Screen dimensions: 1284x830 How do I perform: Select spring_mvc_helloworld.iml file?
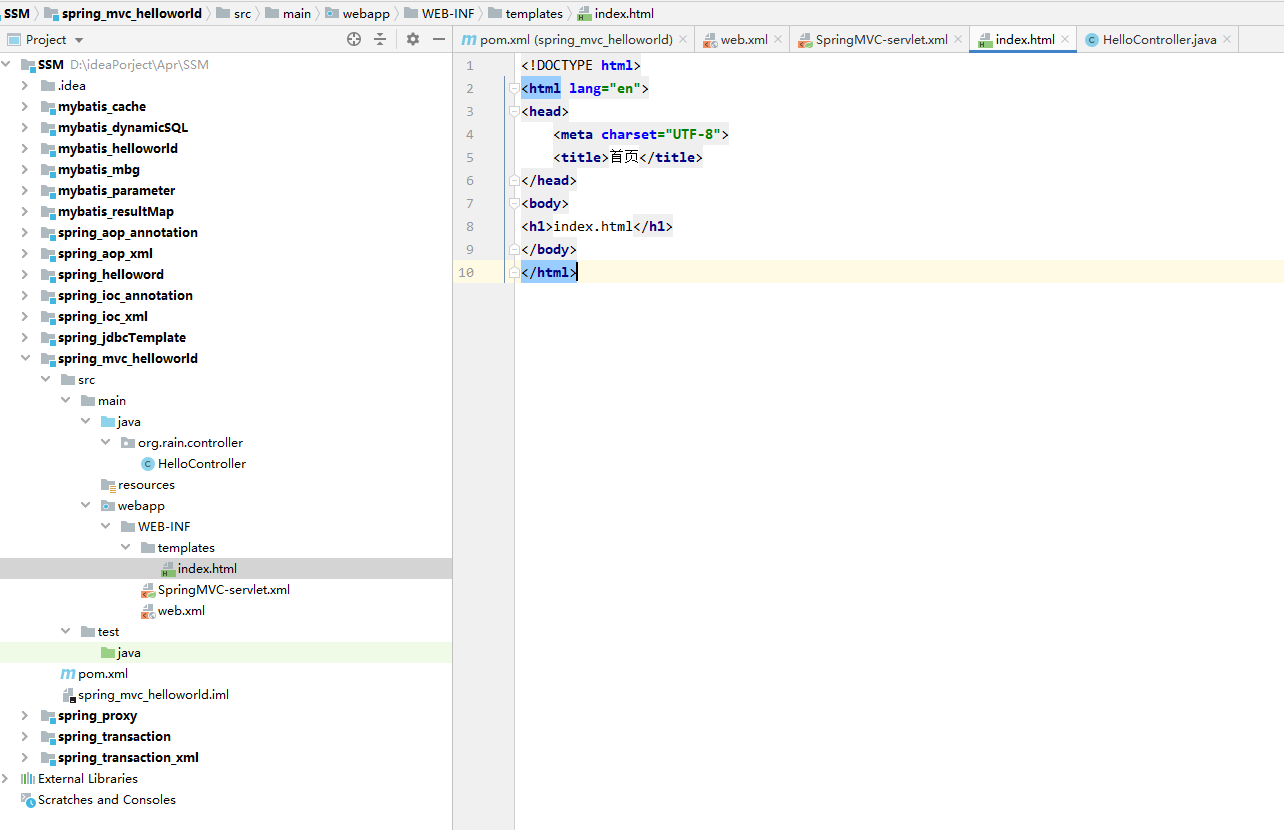154,694
